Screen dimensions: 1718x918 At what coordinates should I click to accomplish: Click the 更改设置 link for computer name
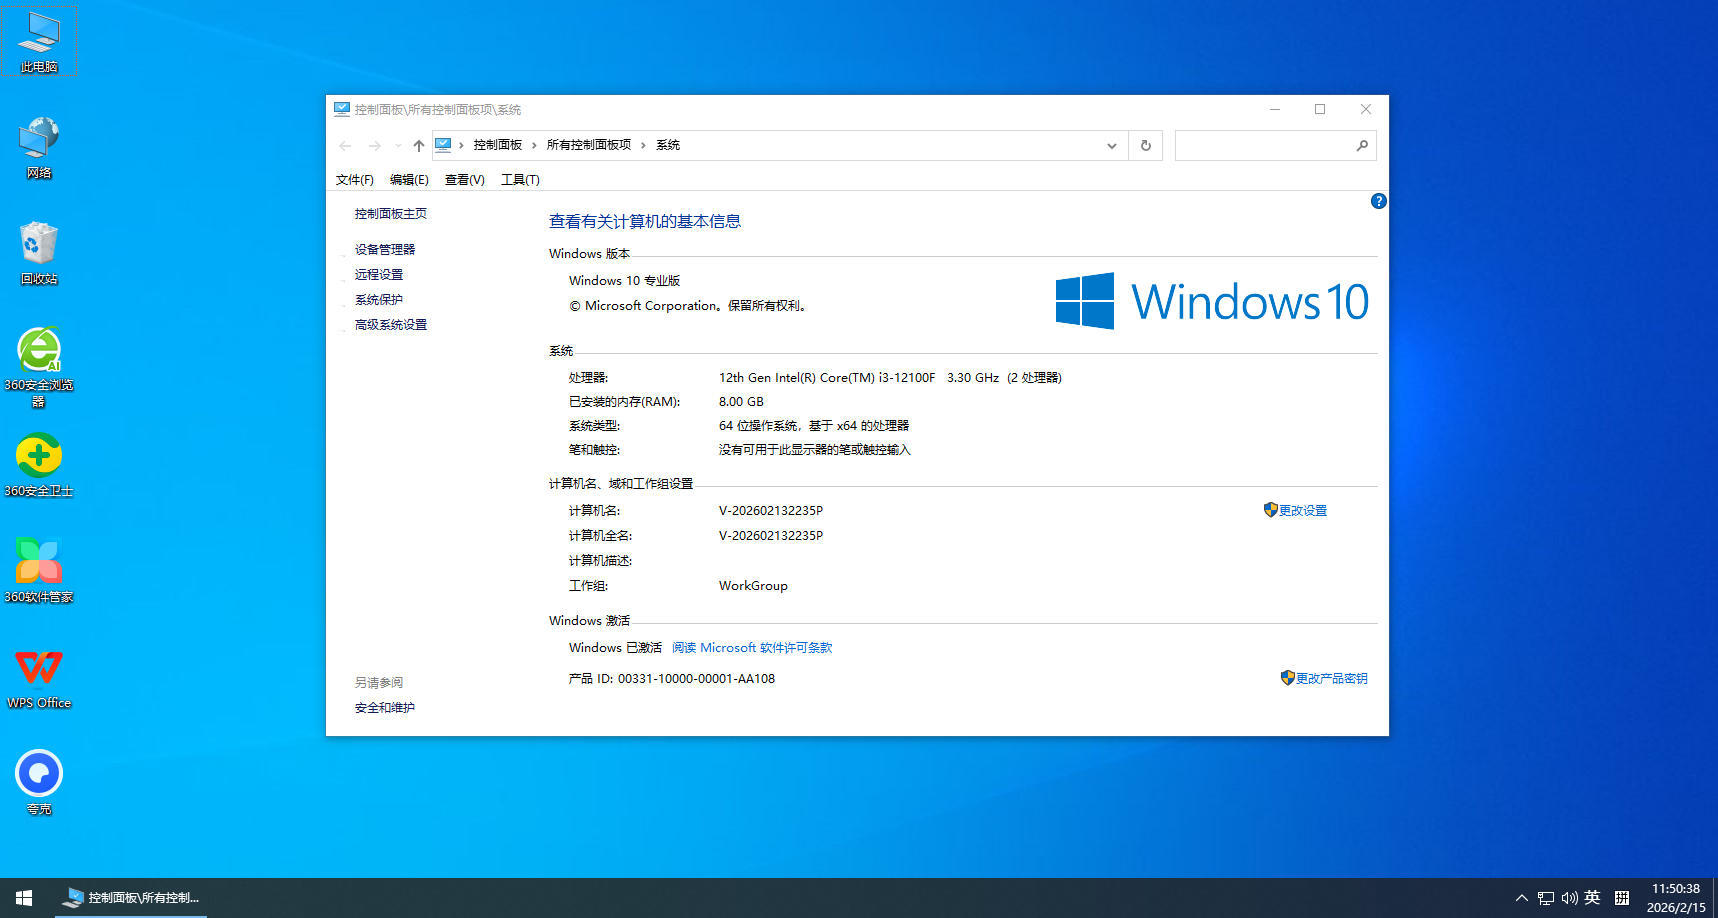[x=1301, y=510]
